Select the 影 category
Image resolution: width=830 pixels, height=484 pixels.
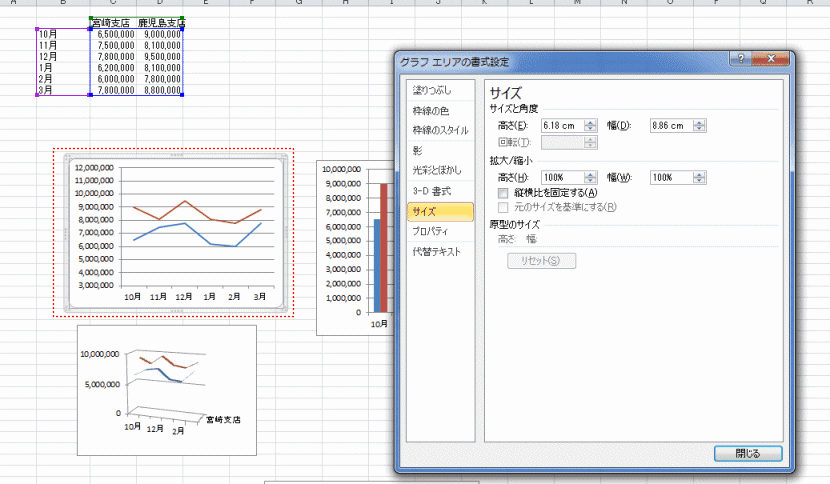click(418, 151)
